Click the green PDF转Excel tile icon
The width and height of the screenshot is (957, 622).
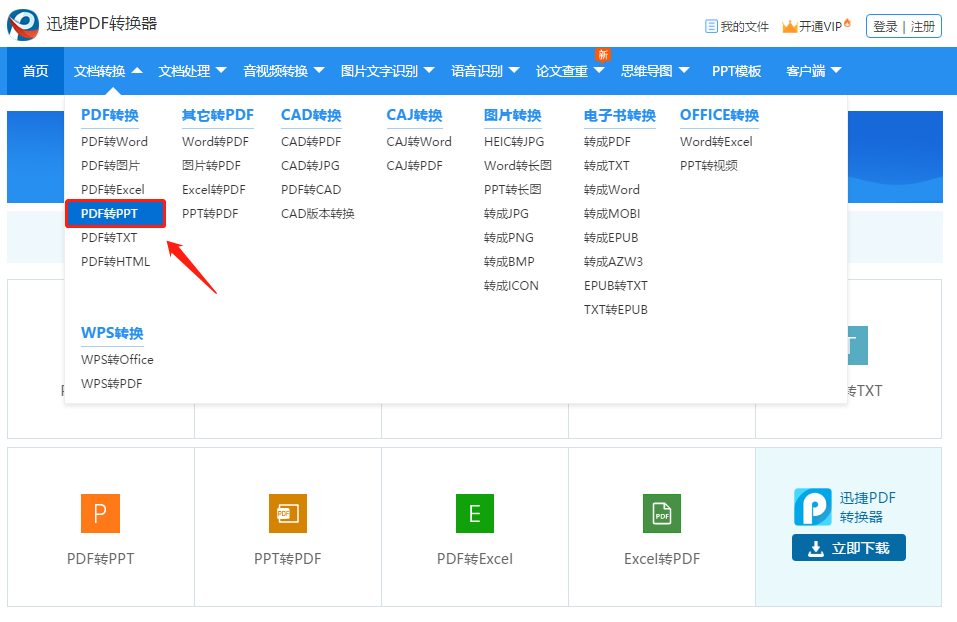[475, 513]
